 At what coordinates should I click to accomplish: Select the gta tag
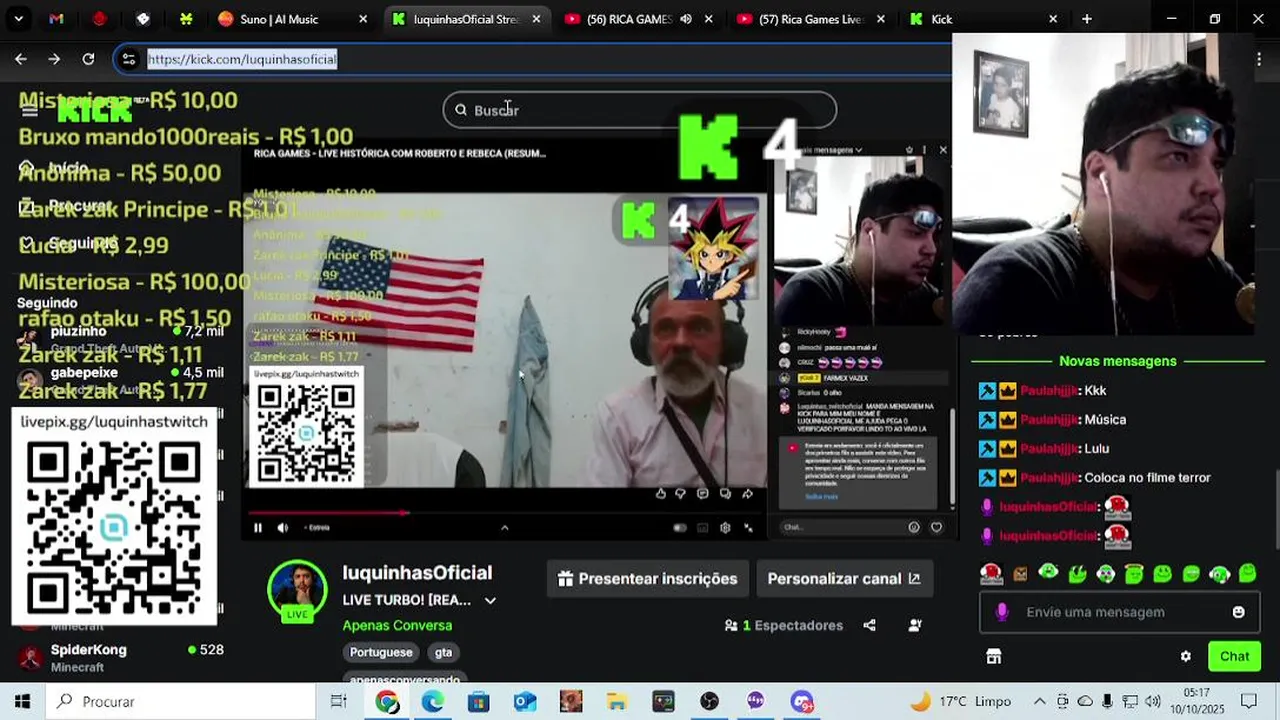point(444,652)
